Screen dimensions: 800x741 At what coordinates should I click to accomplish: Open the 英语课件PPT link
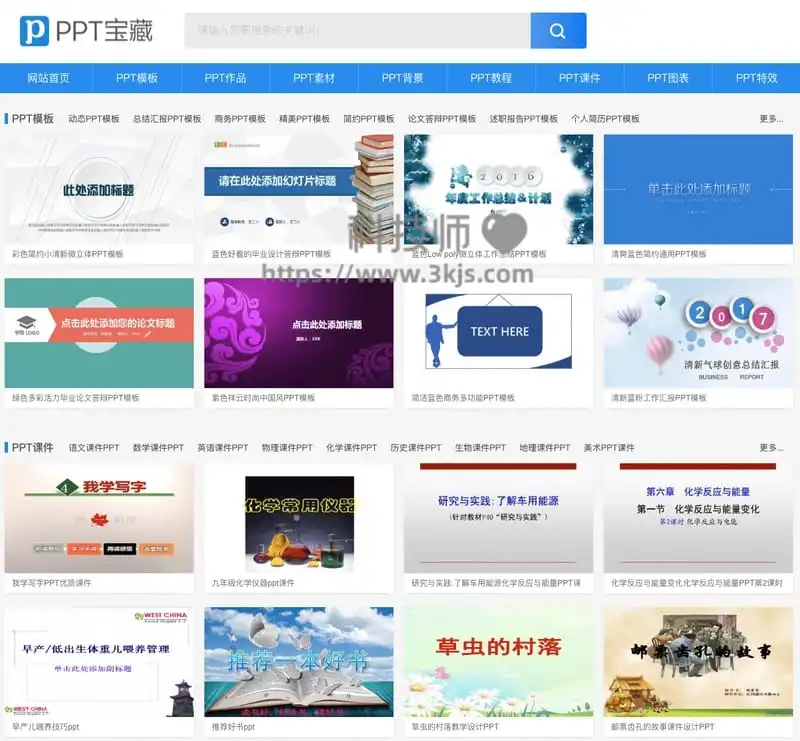pyautogui.click(x=223, y=448)
